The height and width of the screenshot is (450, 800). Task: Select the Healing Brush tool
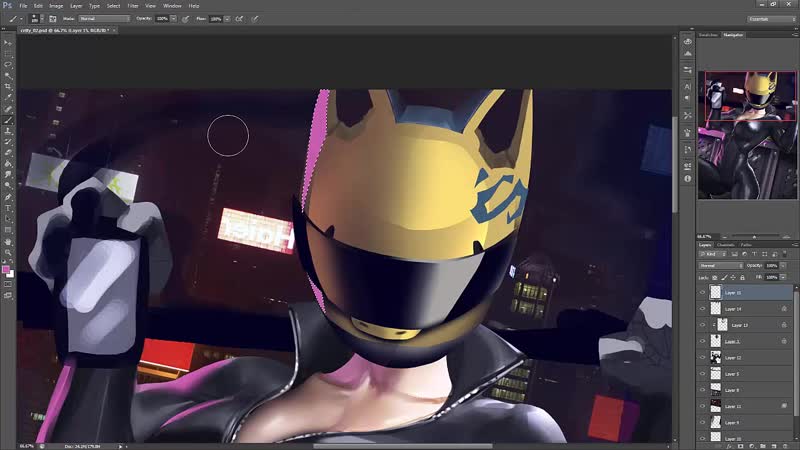[x=8, y=109]
